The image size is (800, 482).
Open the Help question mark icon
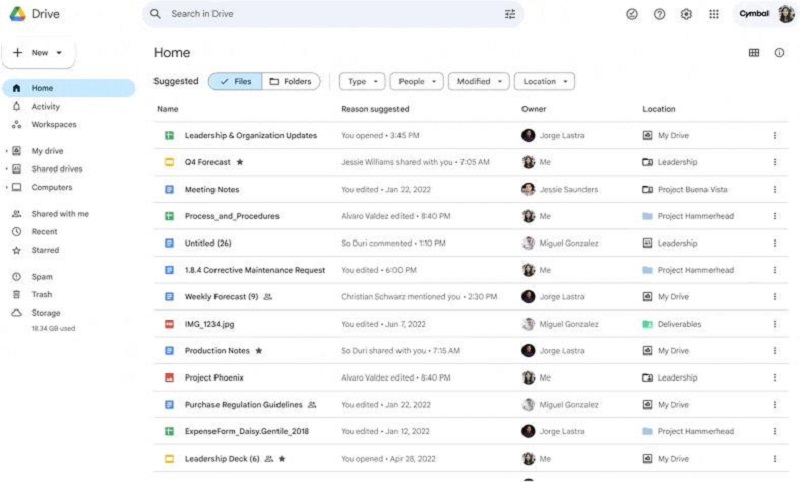click(x=659, y=14)
